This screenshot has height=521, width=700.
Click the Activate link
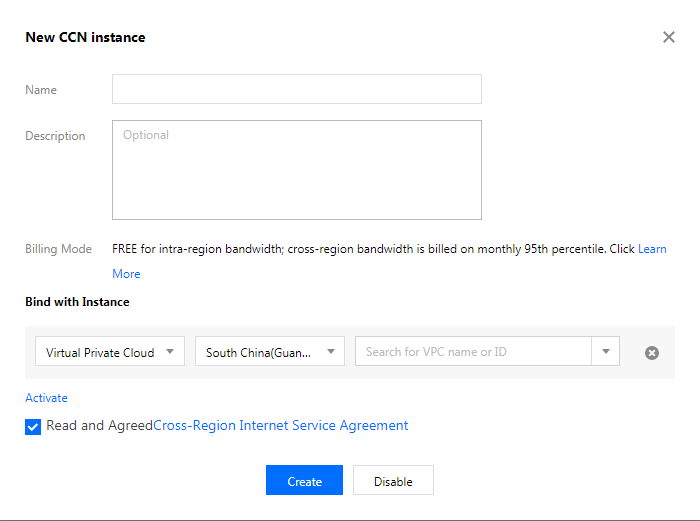(46, 398)
